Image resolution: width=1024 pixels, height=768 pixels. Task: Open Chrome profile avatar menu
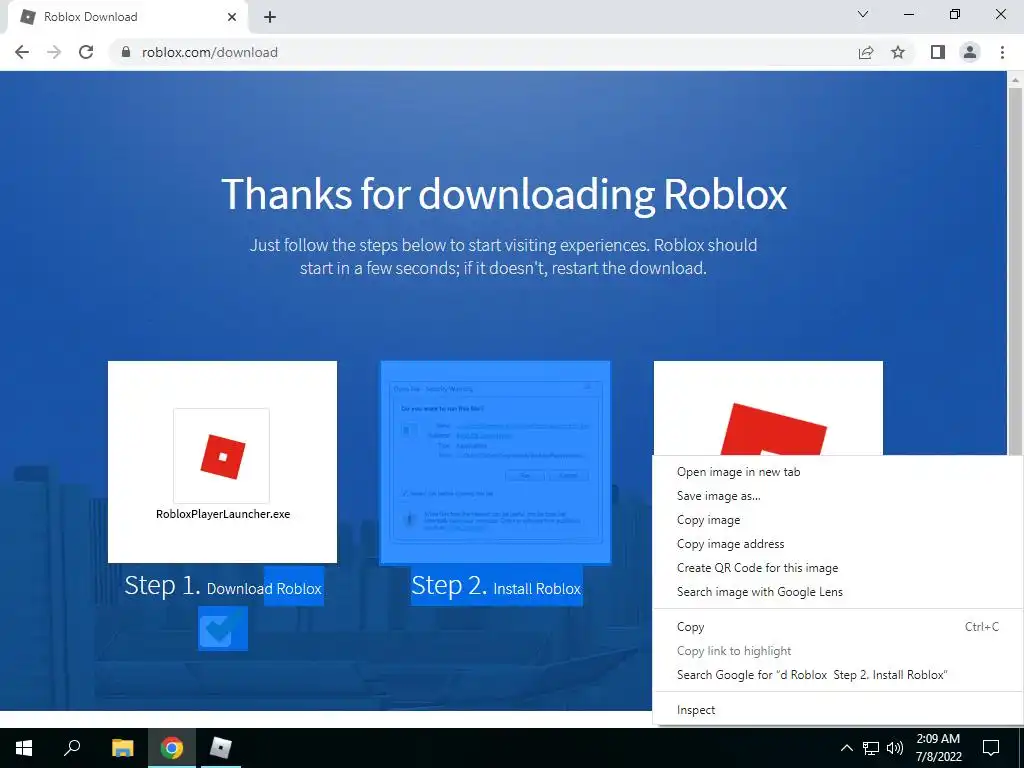click(970, 52)
